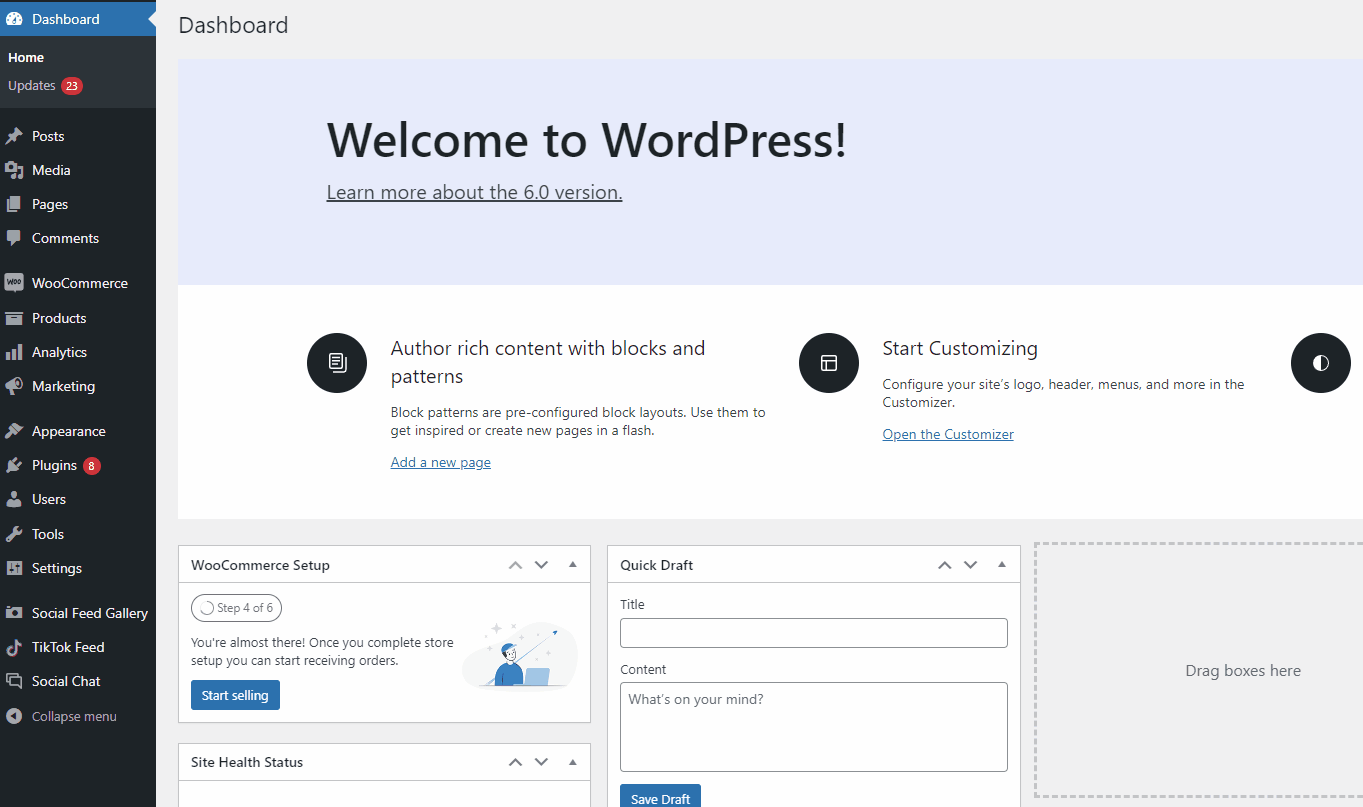The width and height of the screenshot is (1363, 807).
Task: Click the Drag boxes here drop area
Action: [x=1200, y=670]
